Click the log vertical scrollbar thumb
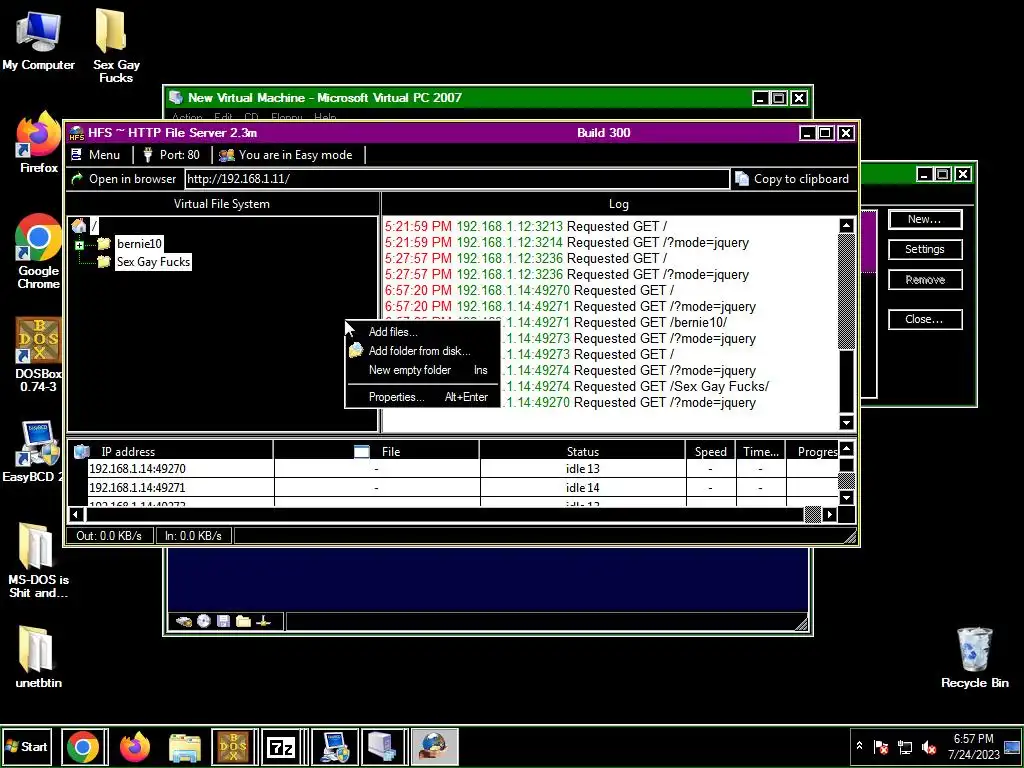The height and width of the screenshot is (768, 1024). pos(846,292)
